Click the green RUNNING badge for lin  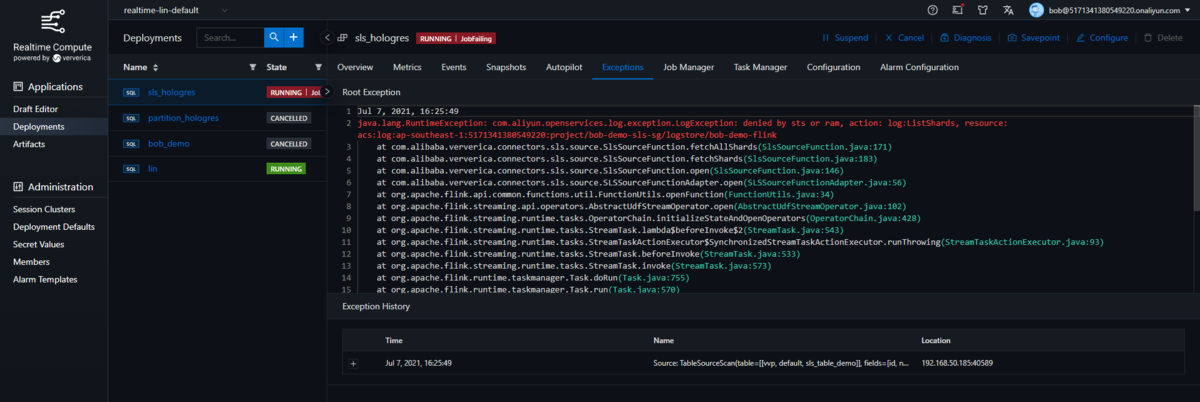tap(286, 168)
